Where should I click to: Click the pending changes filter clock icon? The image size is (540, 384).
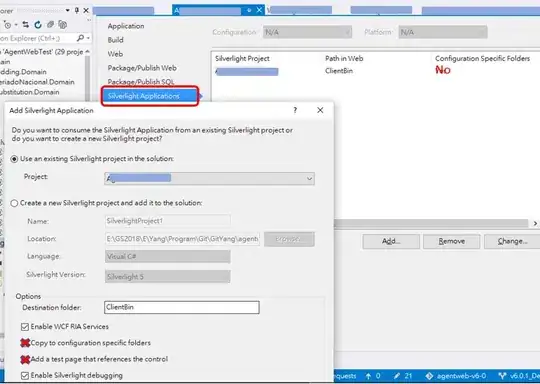[7, 25]
